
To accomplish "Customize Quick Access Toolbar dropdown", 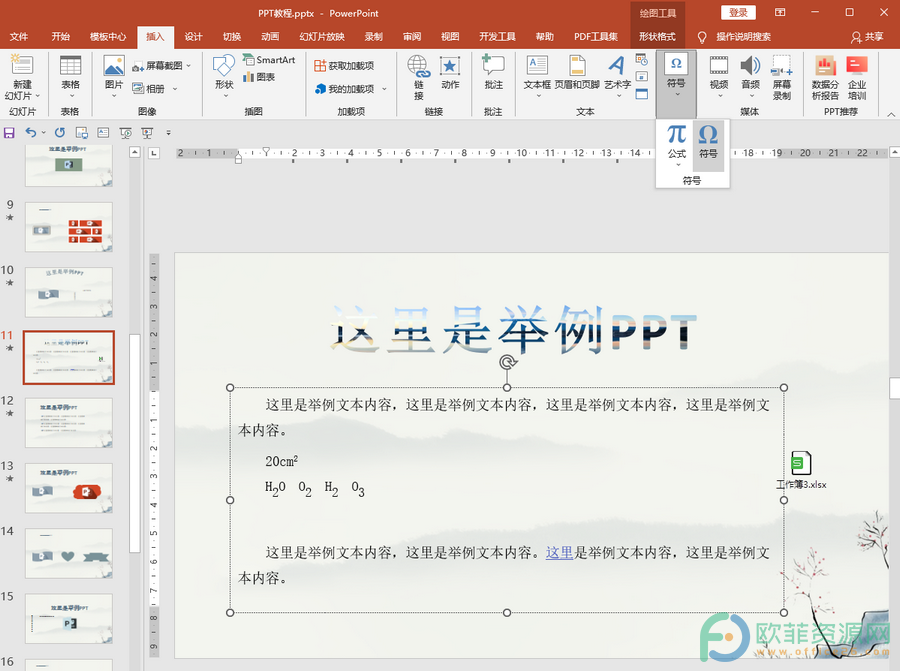I will (x=168, y=133).
